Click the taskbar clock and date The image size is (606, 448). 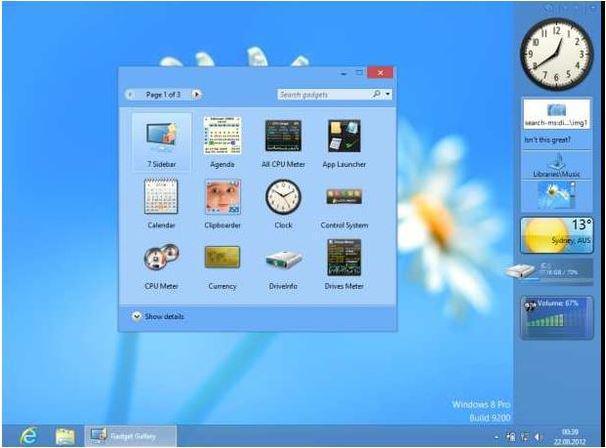click(x=569, y=437)
